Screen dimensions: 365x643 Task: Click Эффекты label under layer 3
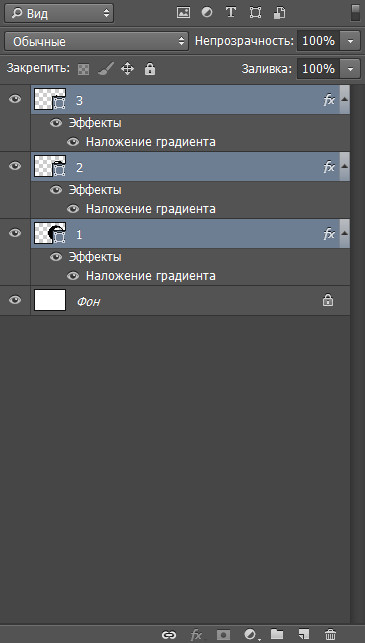coord(95,123)
